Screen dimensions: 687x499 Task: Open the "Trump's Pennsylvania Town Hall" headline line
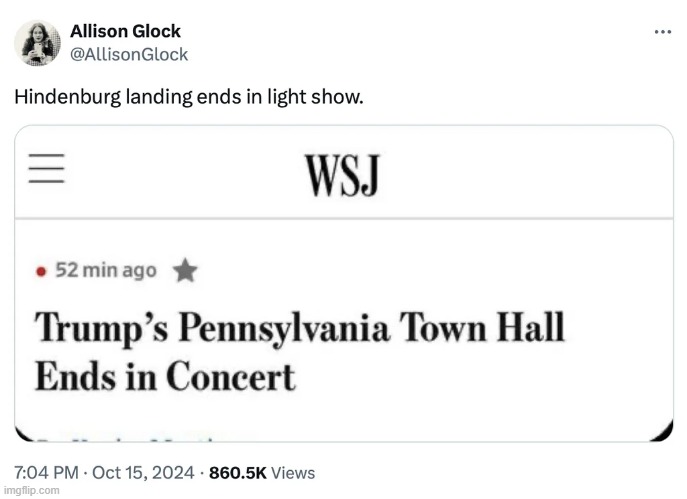coord(299,329)
